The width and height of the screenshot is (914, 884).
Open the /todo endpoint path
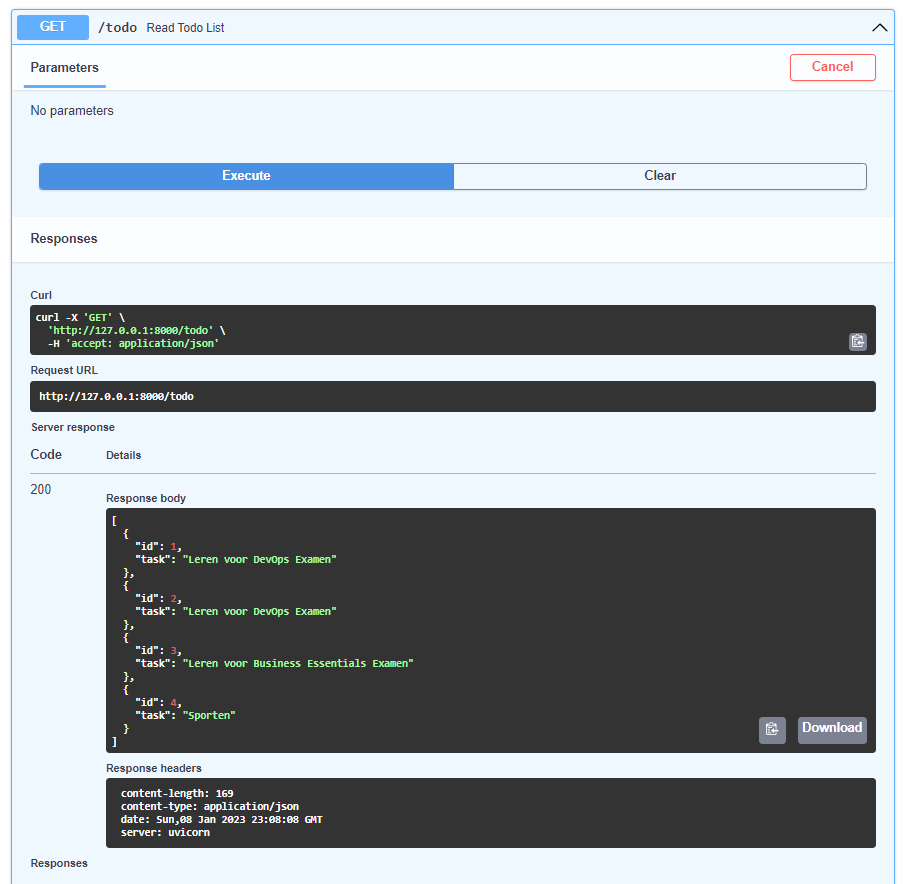[117, 27]
